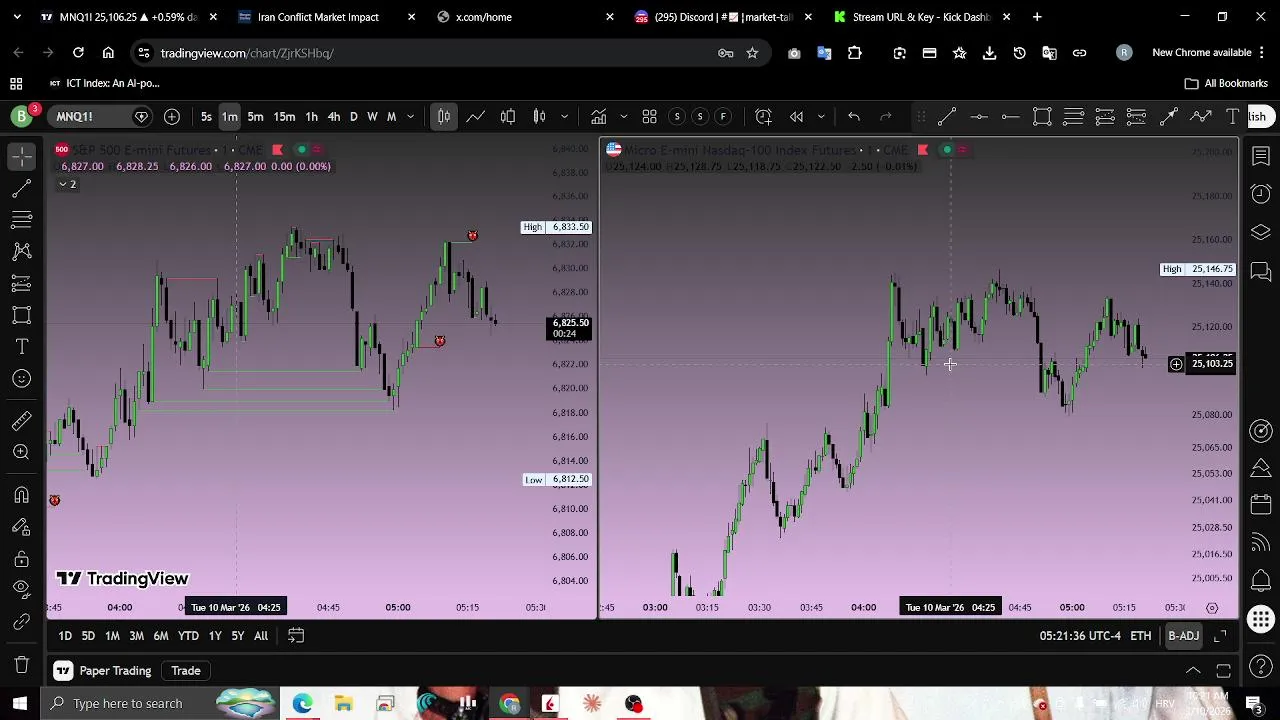Undo the last chart action

pyautogui.click(x=854, y=117)
